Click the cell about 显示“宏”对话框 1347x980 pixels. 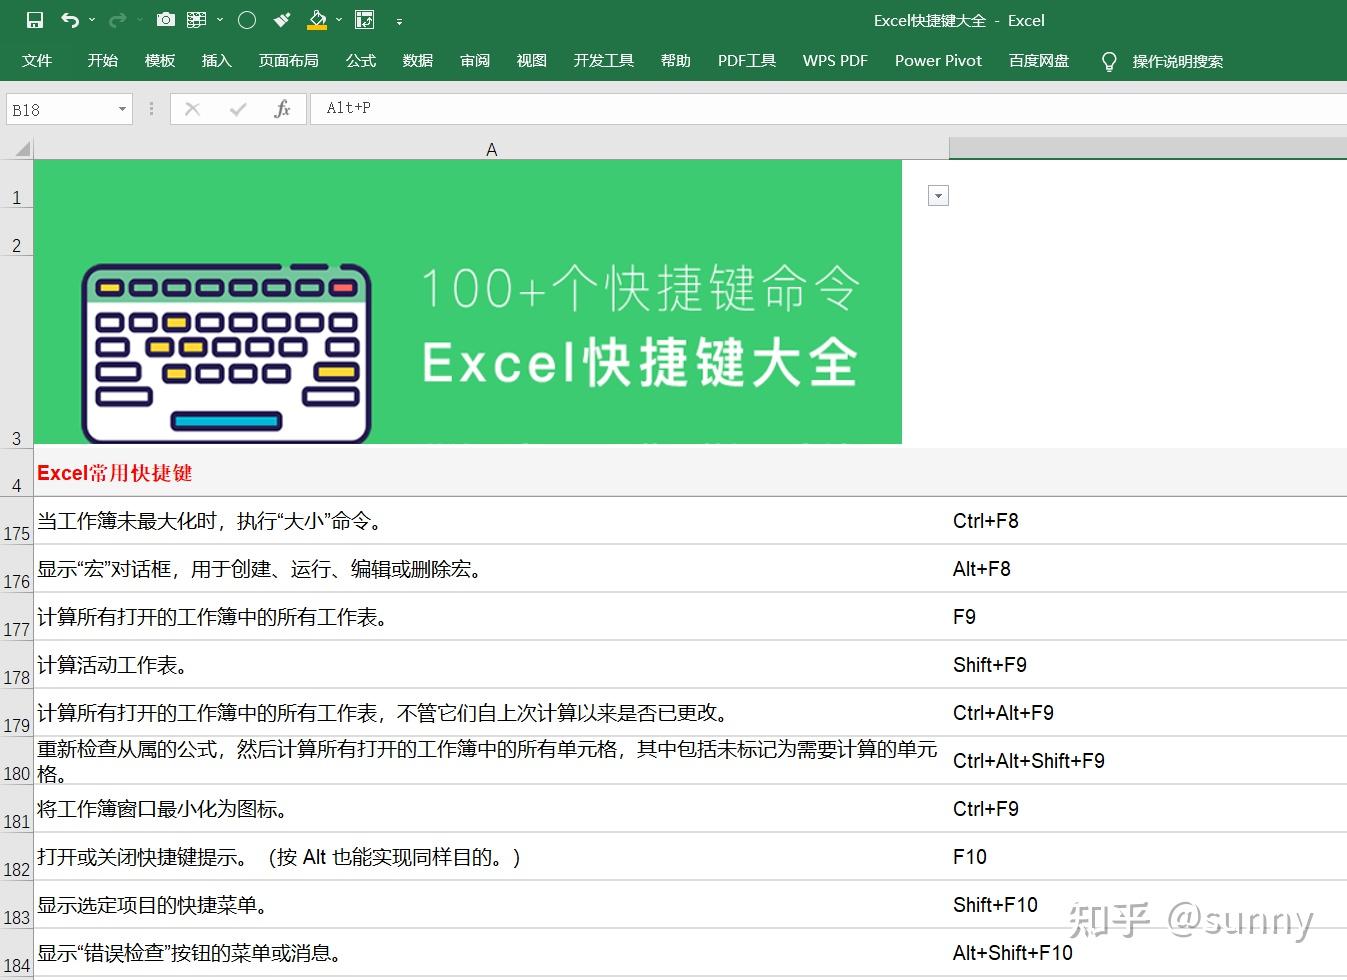[491, 569]
